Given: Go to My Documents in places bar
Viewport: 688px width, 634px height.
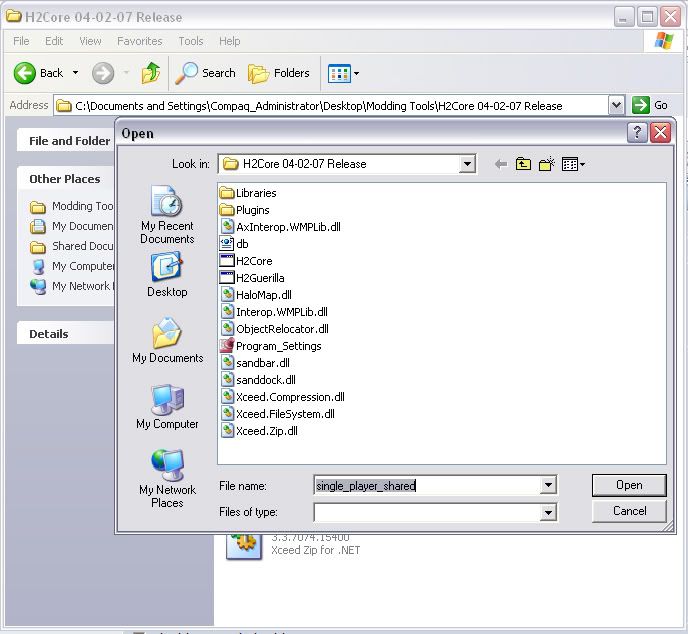Looking at the screenshot, I should pos(167,340).
